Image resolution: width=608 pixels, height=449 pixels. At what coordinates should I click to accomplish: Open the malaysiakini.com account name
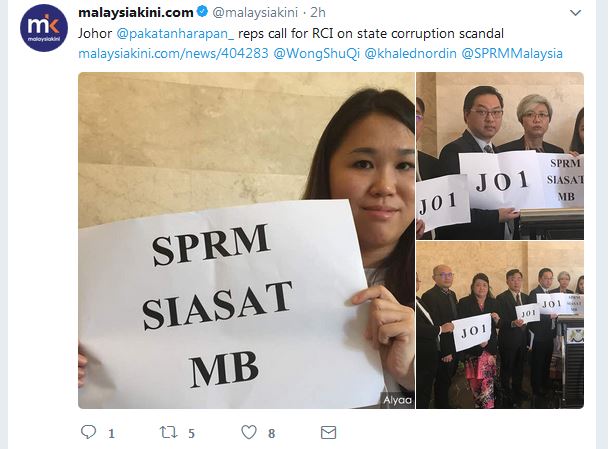[136, 12]
